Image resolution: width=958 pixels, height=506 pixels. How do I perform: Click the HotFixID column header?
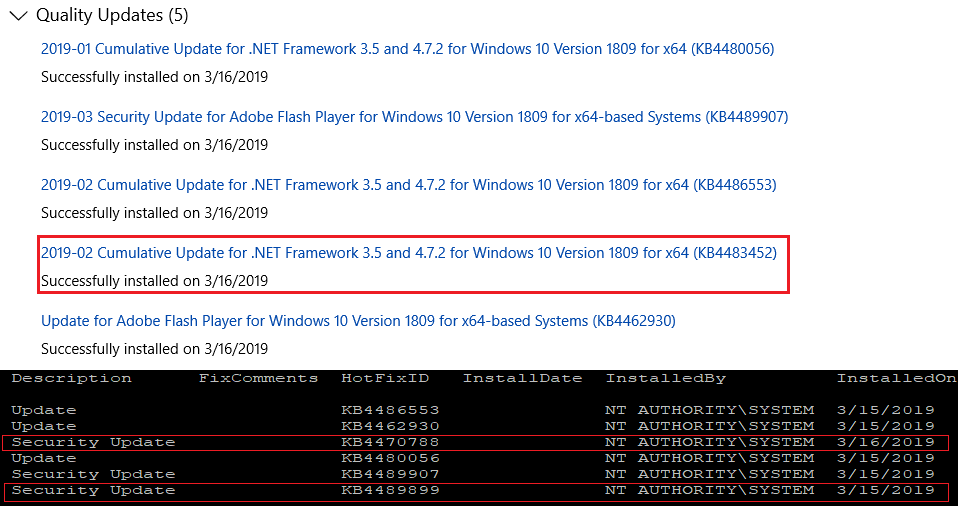(x=384, y=378)
